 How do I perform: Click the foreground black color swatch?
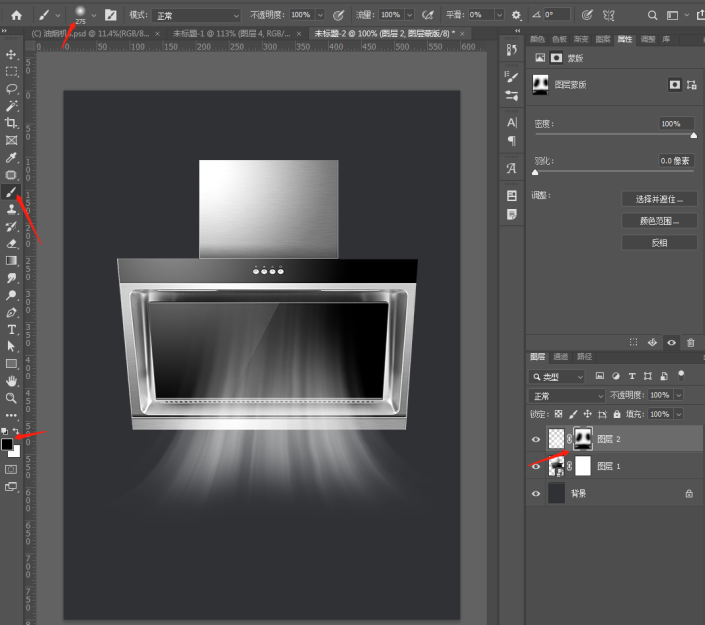coord(7,444)
